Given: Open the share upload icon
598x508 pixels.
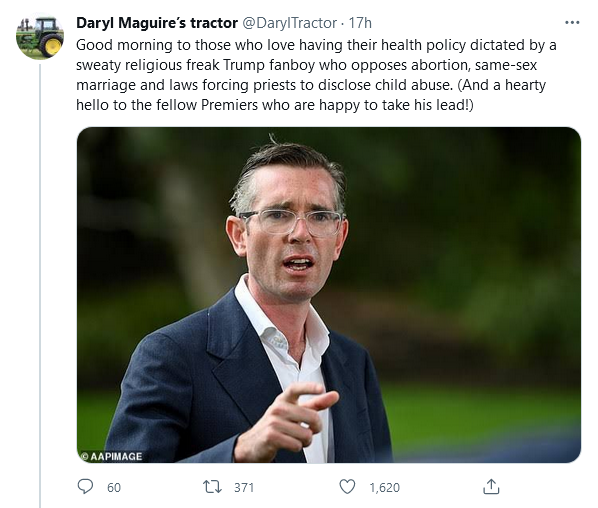Looking at the screenshot, I should [491, 487].
